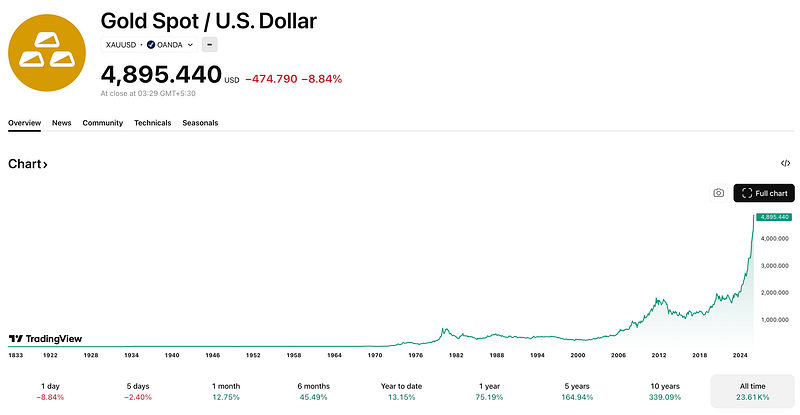
Task: Open the embed code icon
Action: click(x=785, y=163)
